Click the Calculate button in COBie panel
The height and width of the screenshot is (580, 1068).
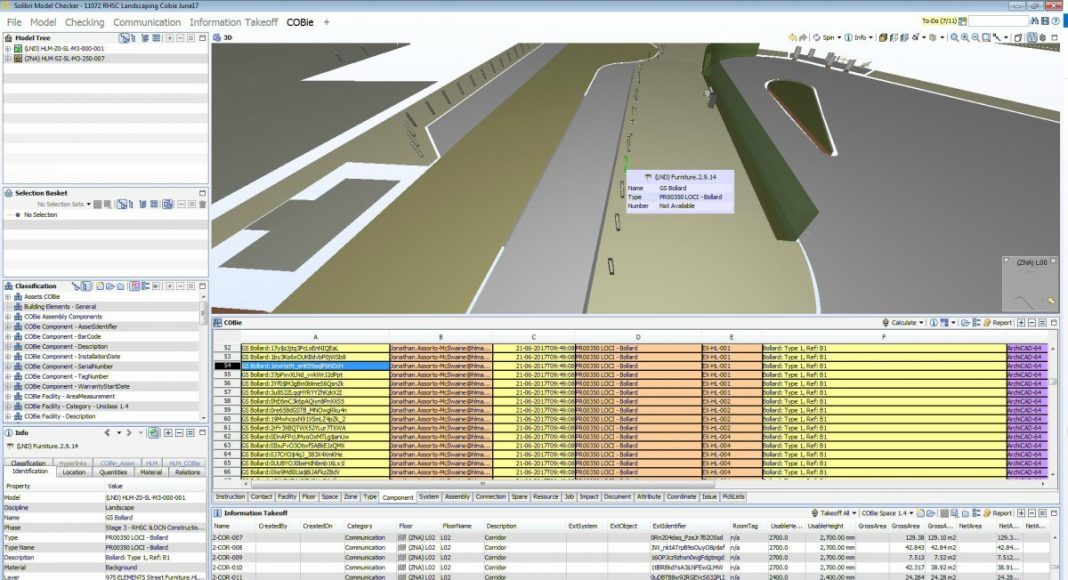click(903, 323)
